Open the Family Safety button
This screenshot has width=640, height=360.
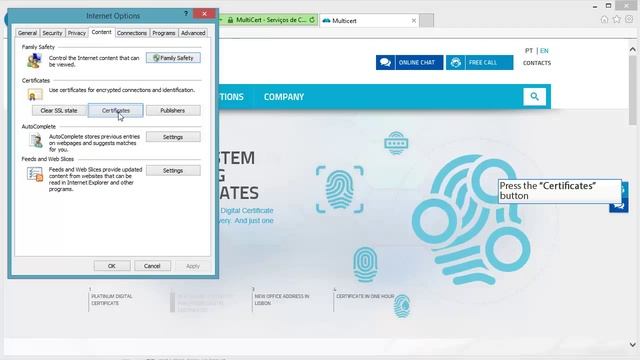click(x=173, y=58)
